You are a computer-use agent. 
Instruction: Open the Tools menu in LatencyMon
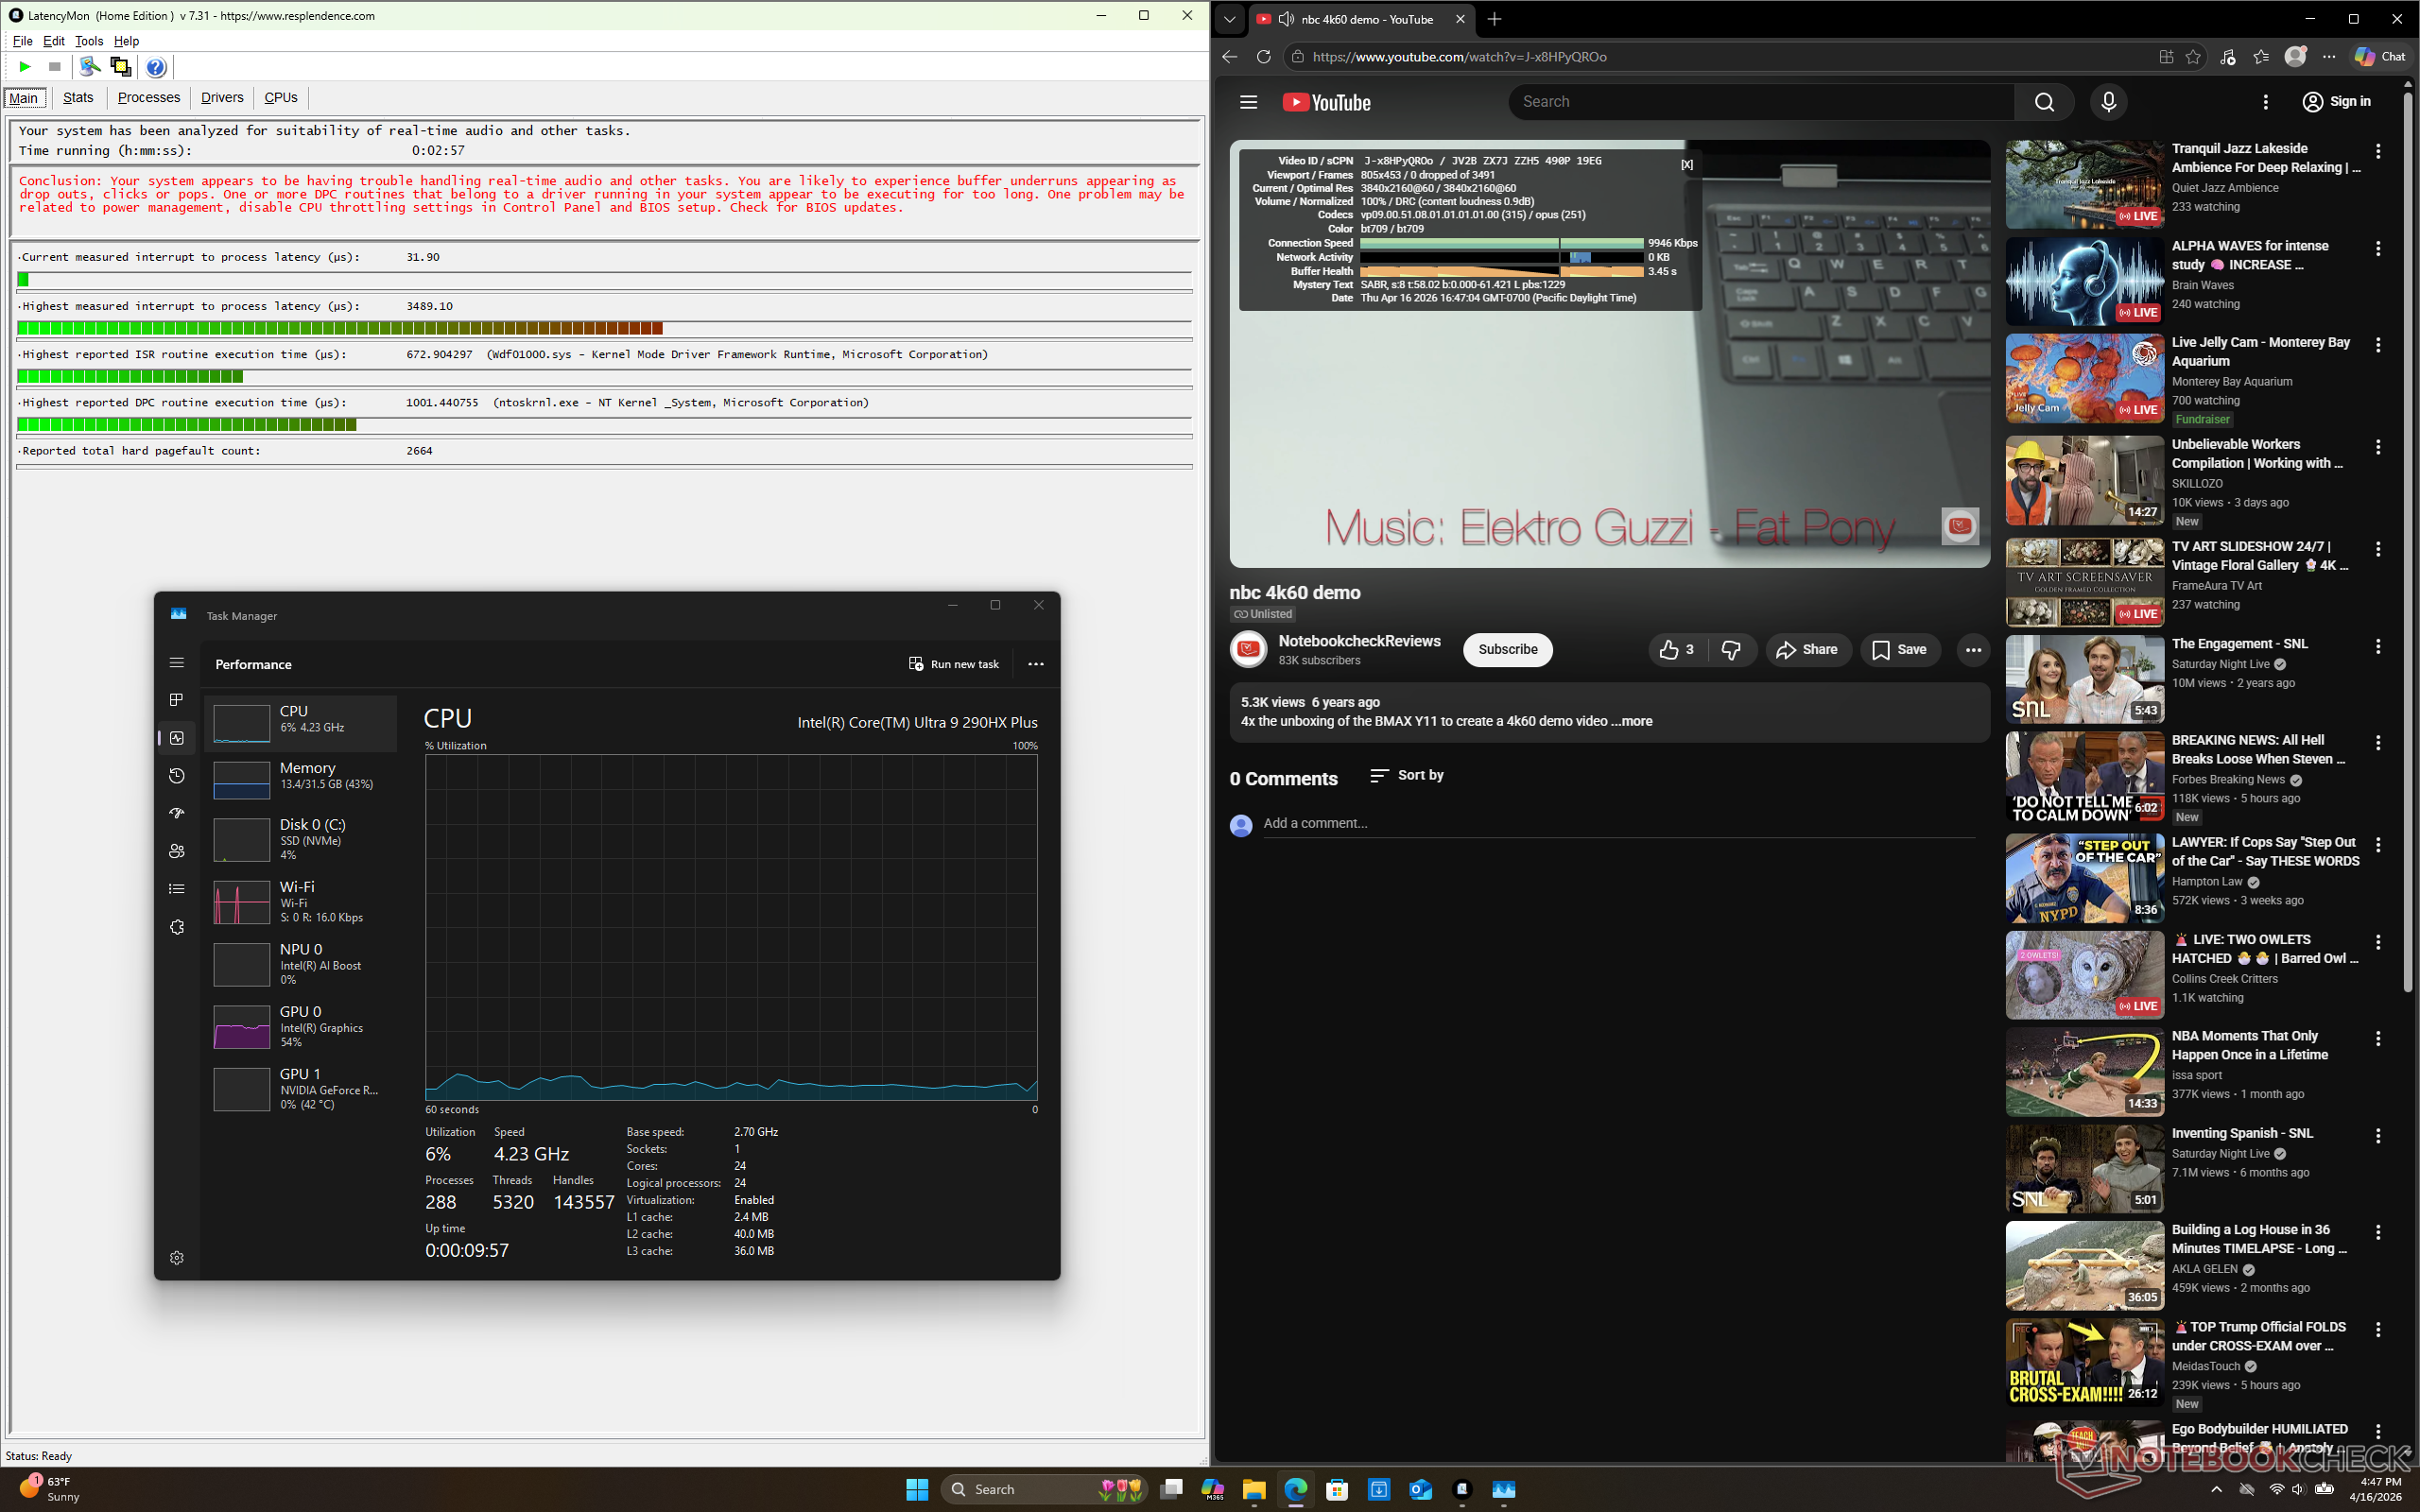[89, 41]
